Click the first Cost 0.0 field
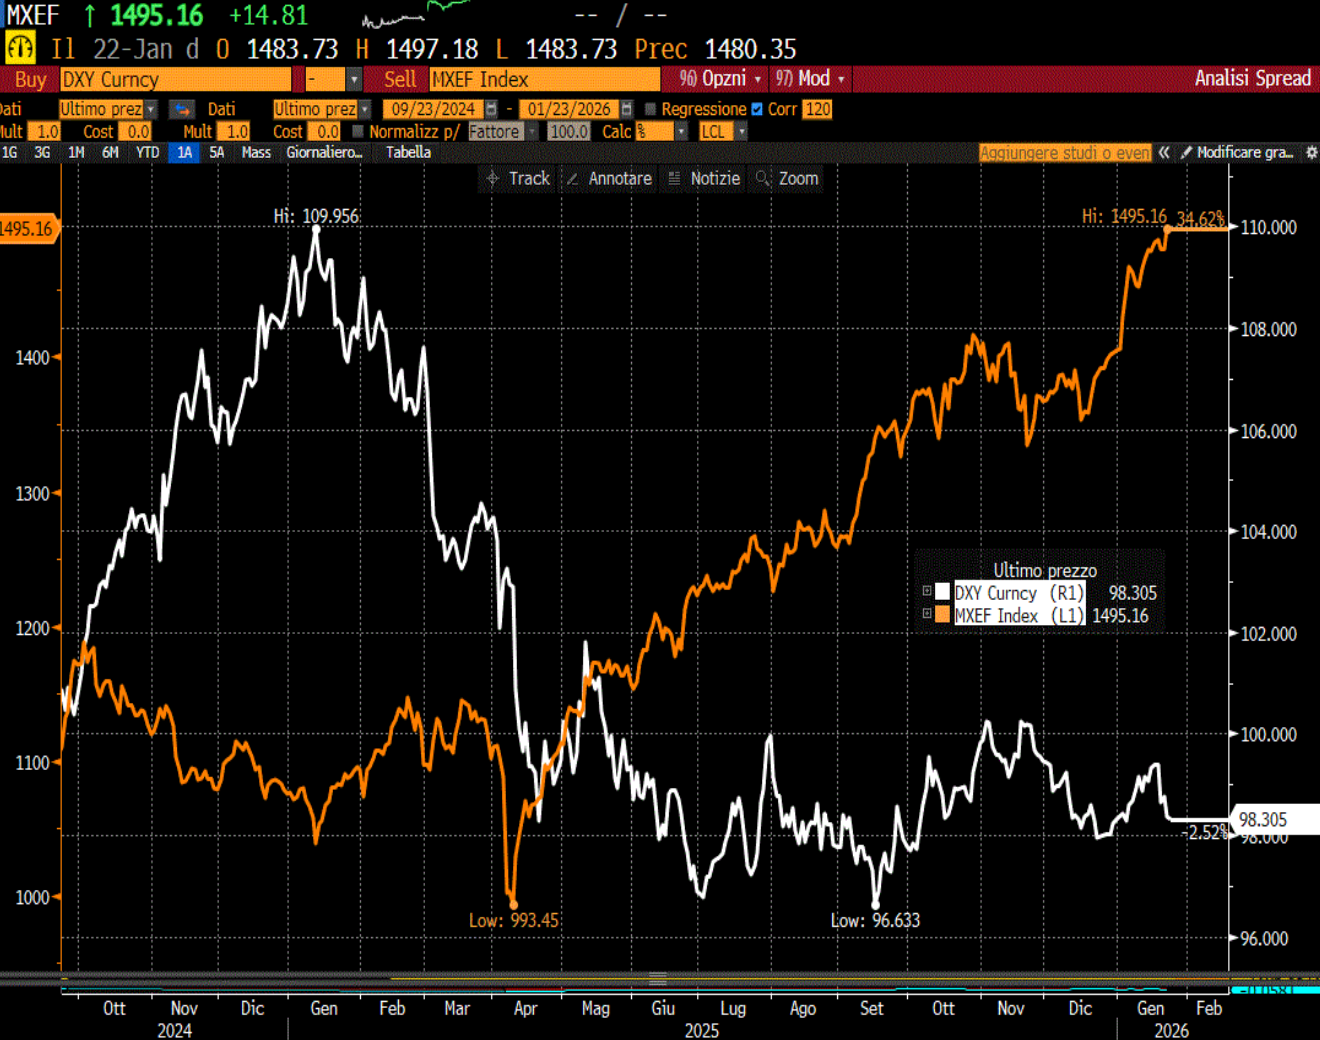This screenshot has width=1320, height=1040. click(x=135, y=131)
